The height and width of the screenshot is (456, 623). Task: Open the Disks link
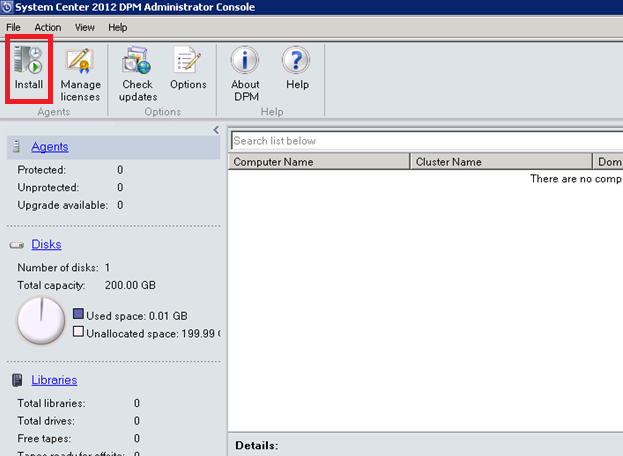(46, 244)
